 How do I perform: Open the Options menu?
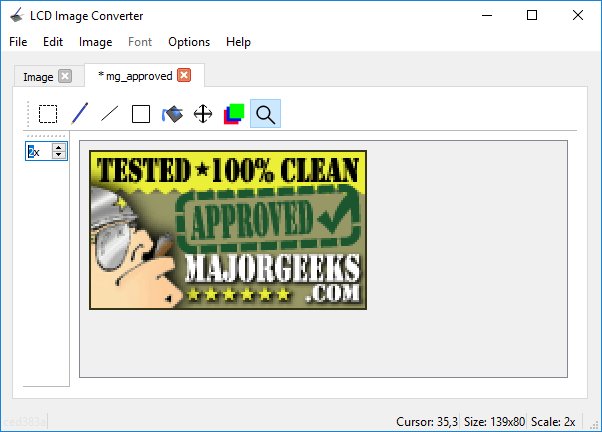tap(189, 42)
